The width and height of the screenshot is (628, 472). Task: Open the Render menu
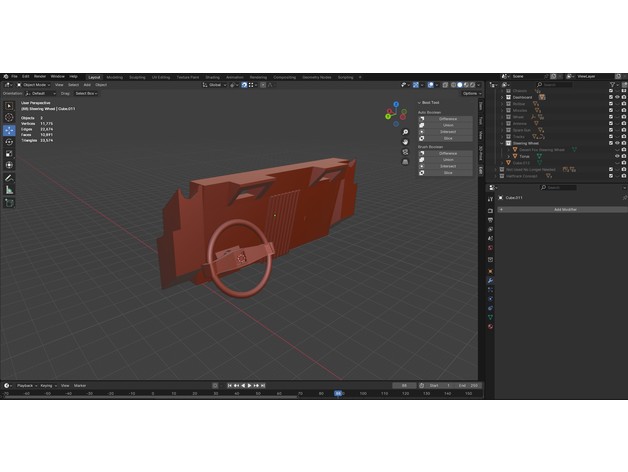41,76
